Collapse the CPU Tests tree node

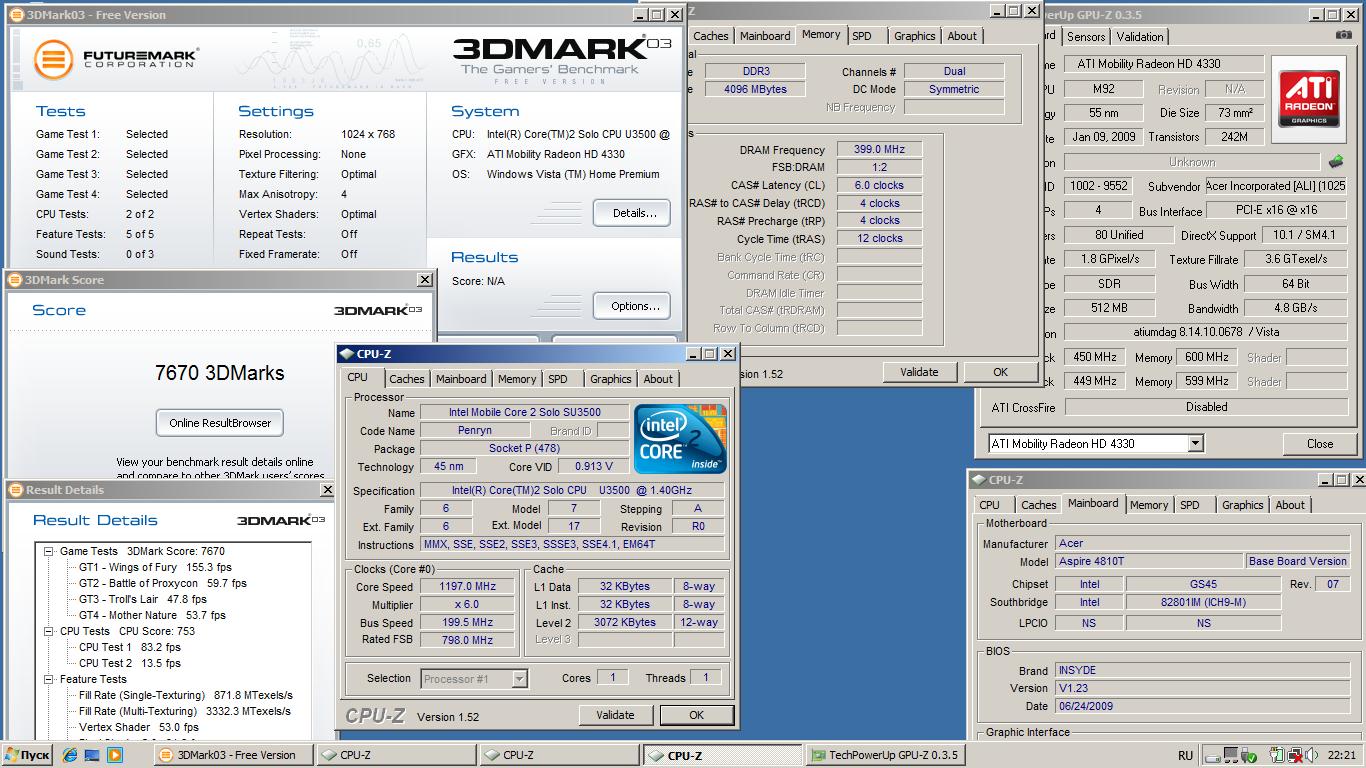click(47, 631)
